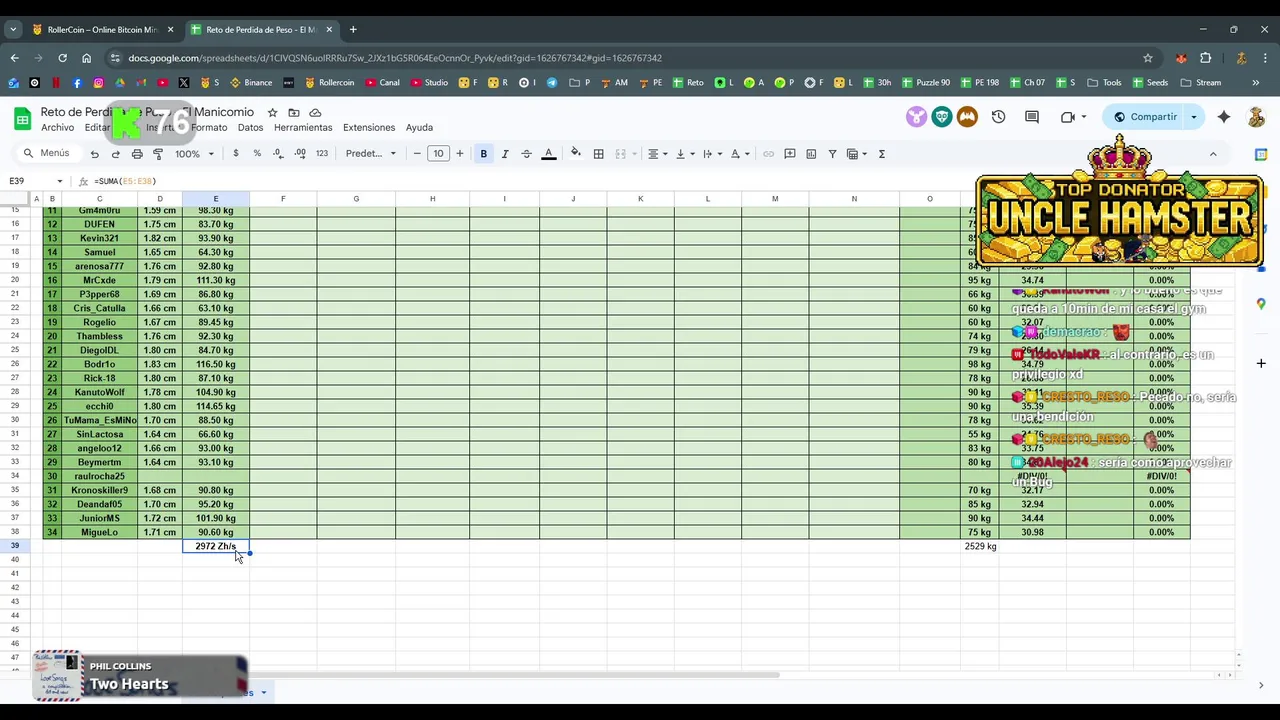The image size is (1280, 720).
Task: Increase decimal places button
Action: pyautogui.click(x=300, y=154)
